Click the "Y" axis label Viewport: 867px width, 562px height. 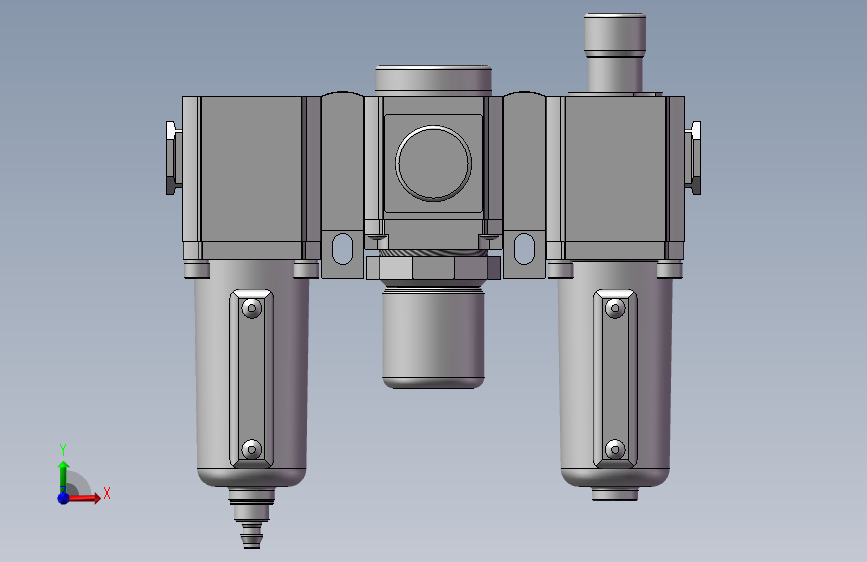pyautogui.click(x=63, y=449)
